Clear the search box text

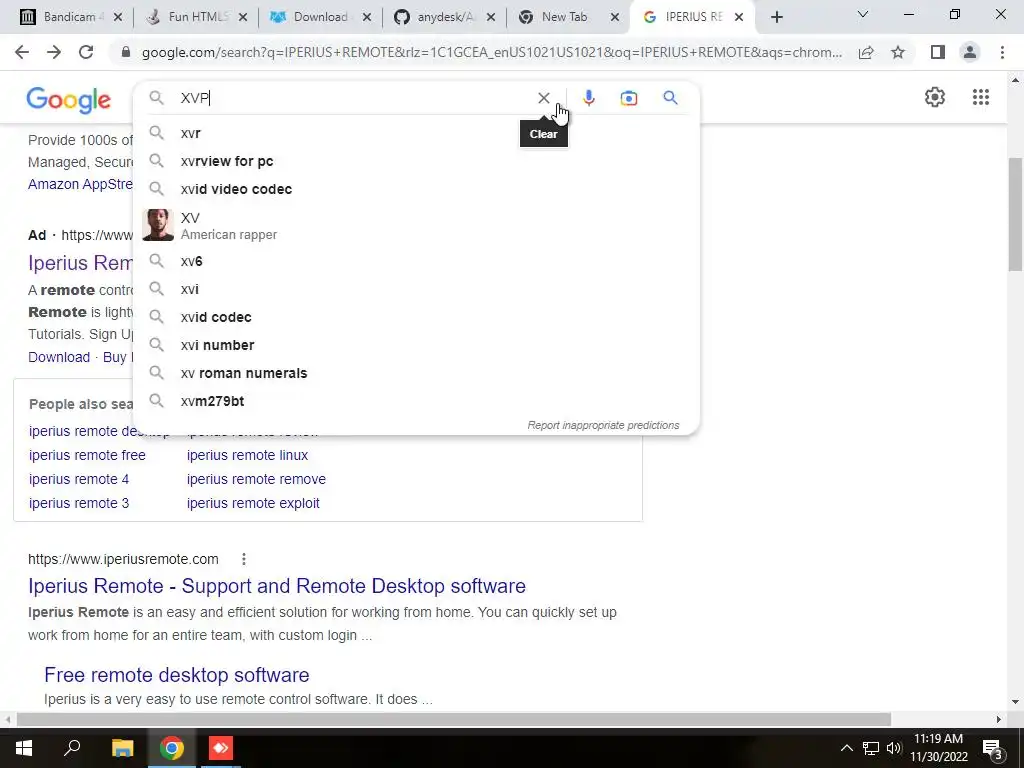pyautogui.click(x=543, y=98)
